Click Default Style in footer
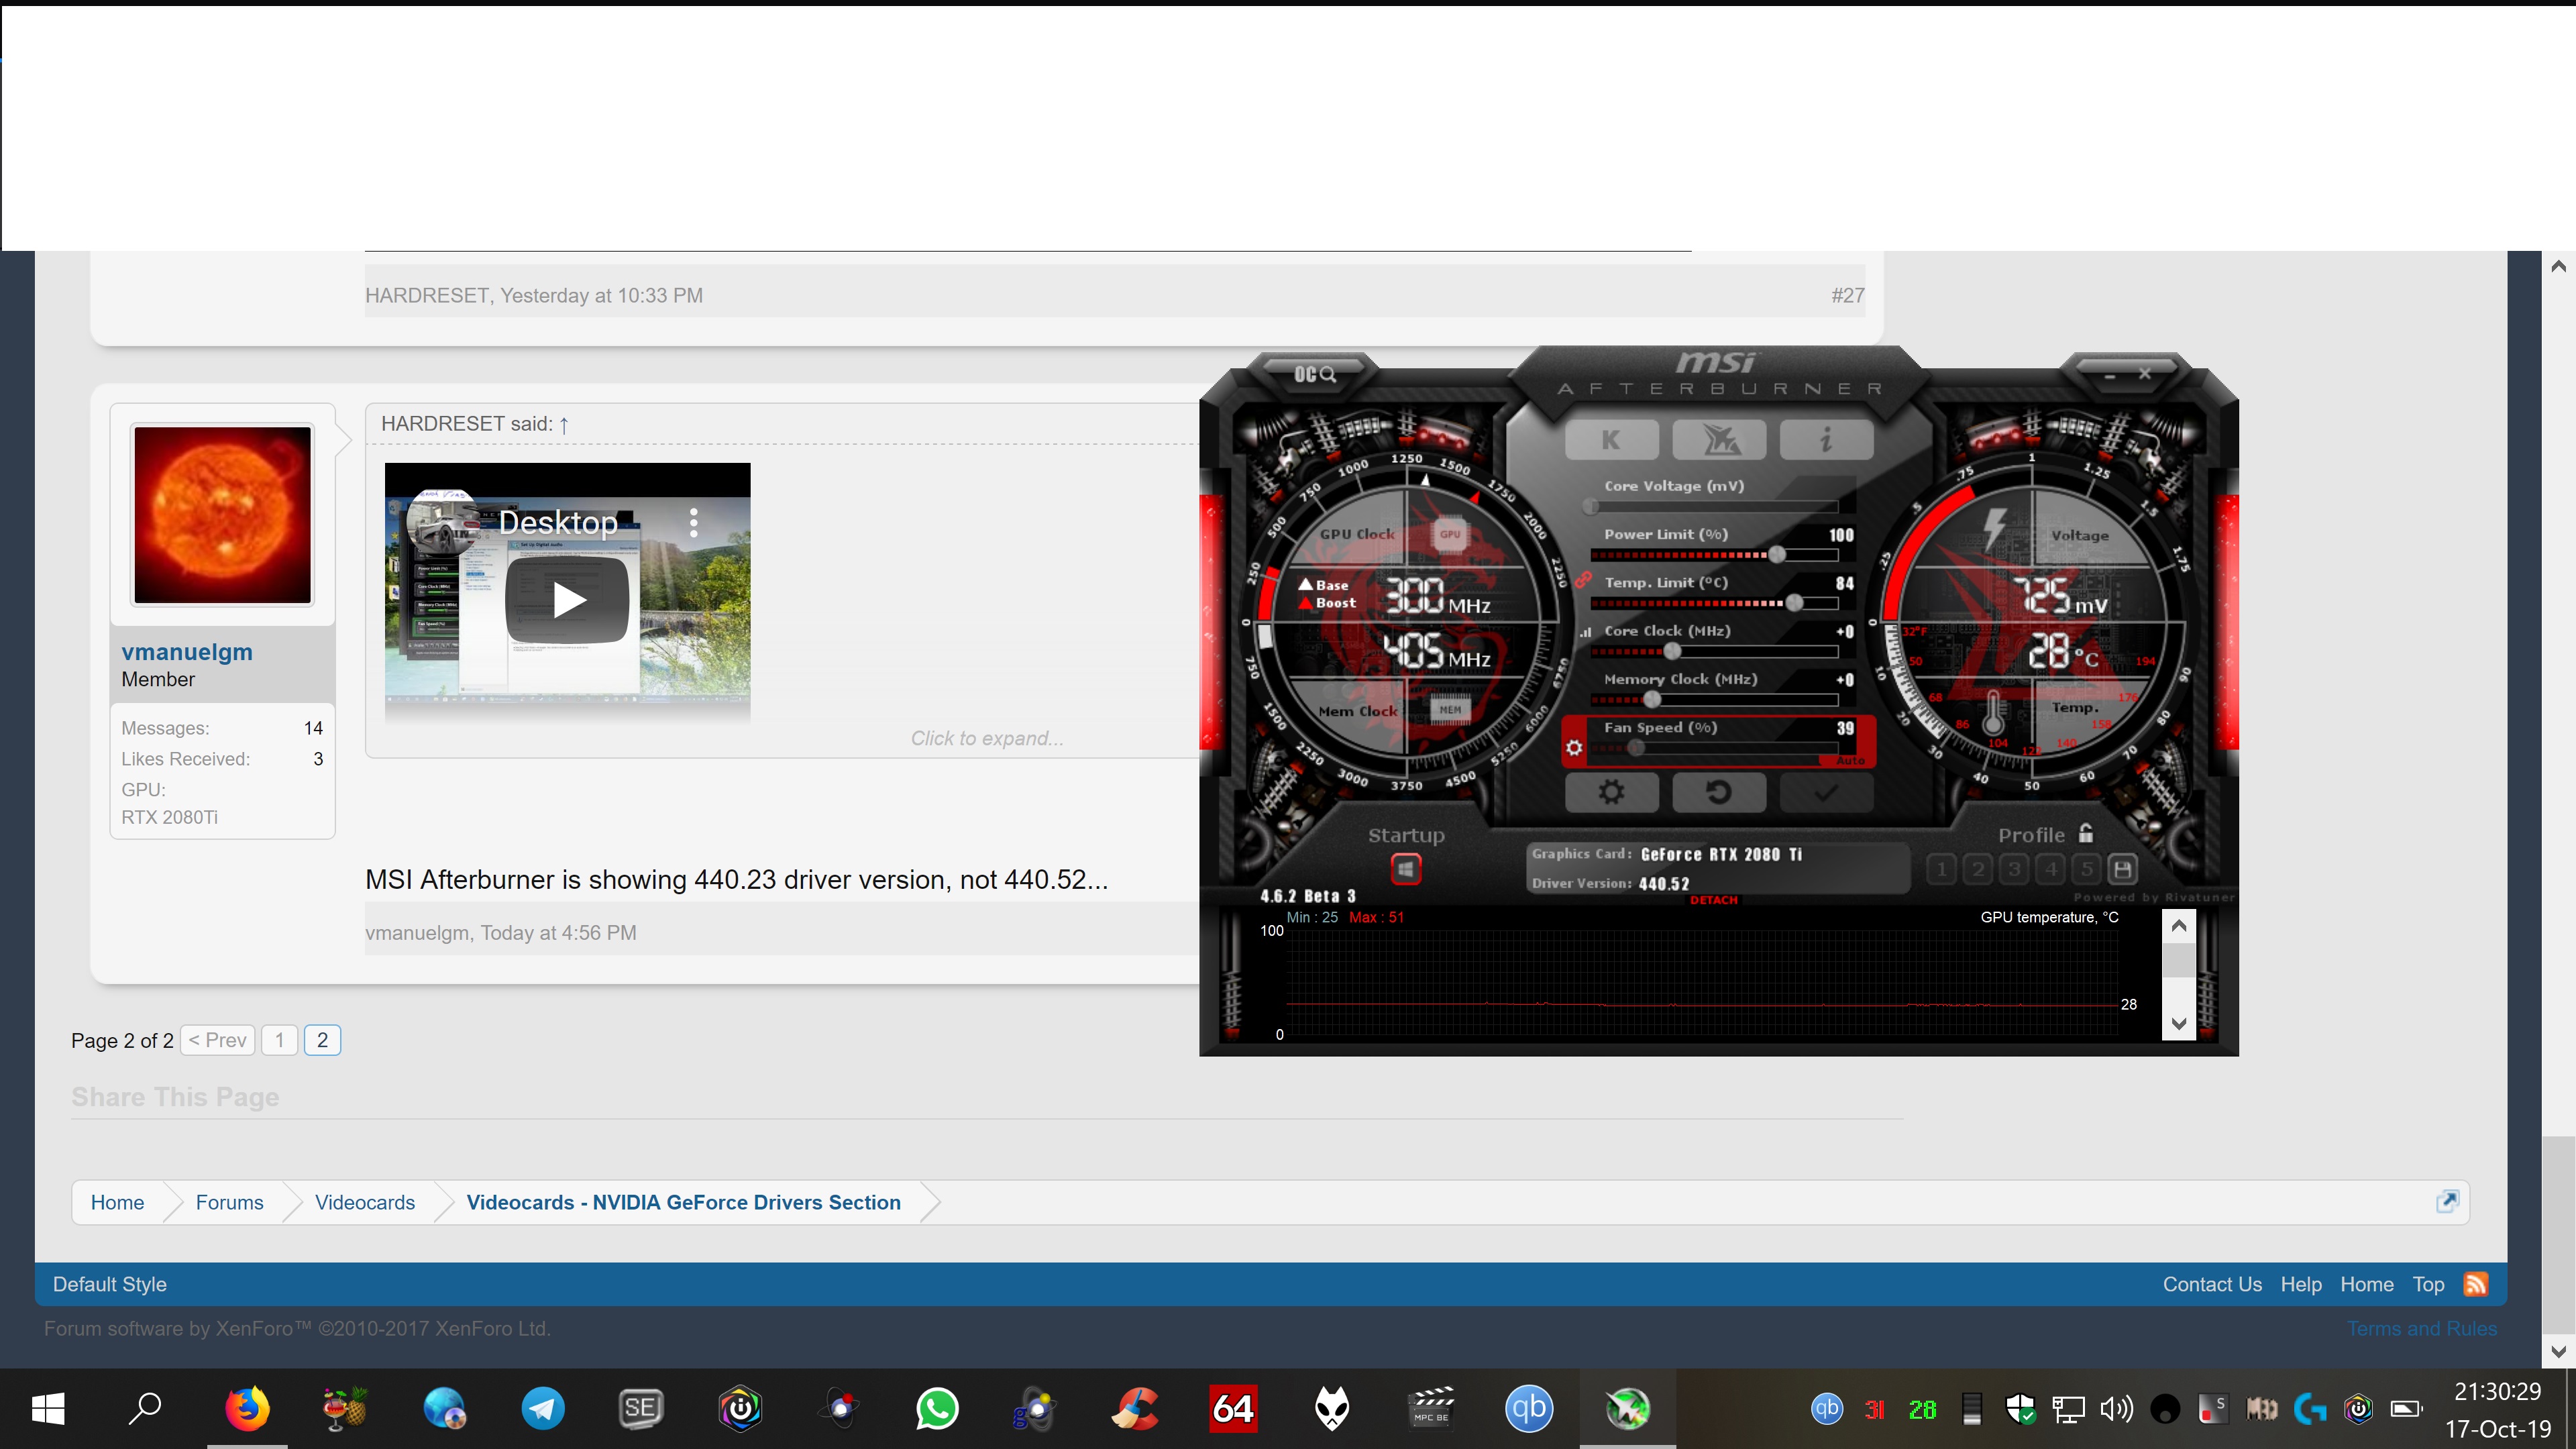Viewport: 2576px width, 1449px height. point(110,1284)
